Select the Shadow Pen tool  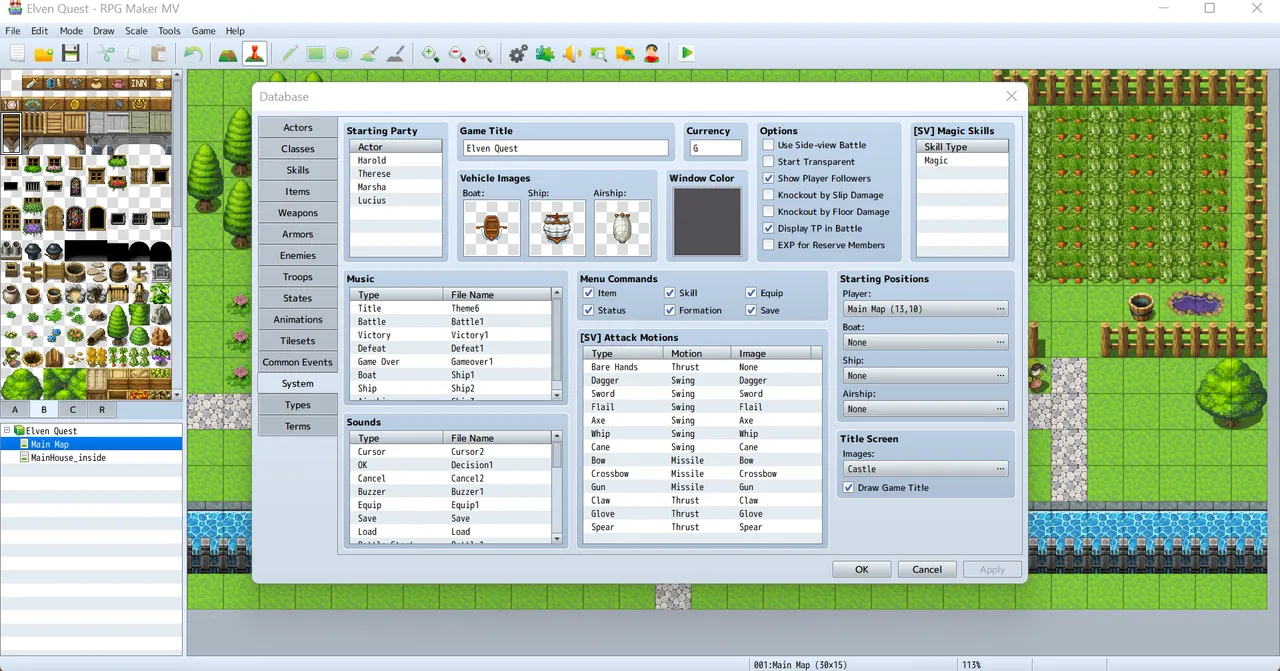(396, 54)
